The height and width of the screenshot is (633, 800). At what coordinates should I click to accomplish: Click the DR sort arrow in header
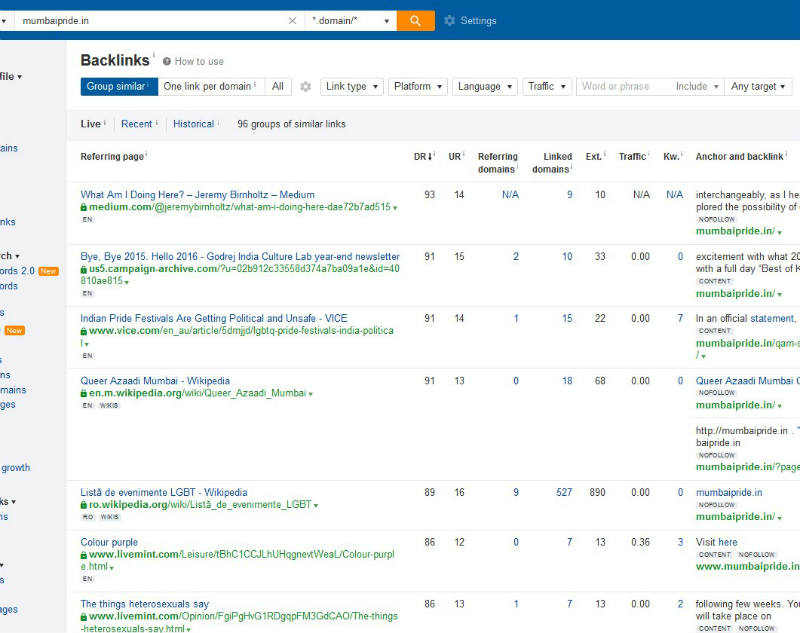(430, 157)
